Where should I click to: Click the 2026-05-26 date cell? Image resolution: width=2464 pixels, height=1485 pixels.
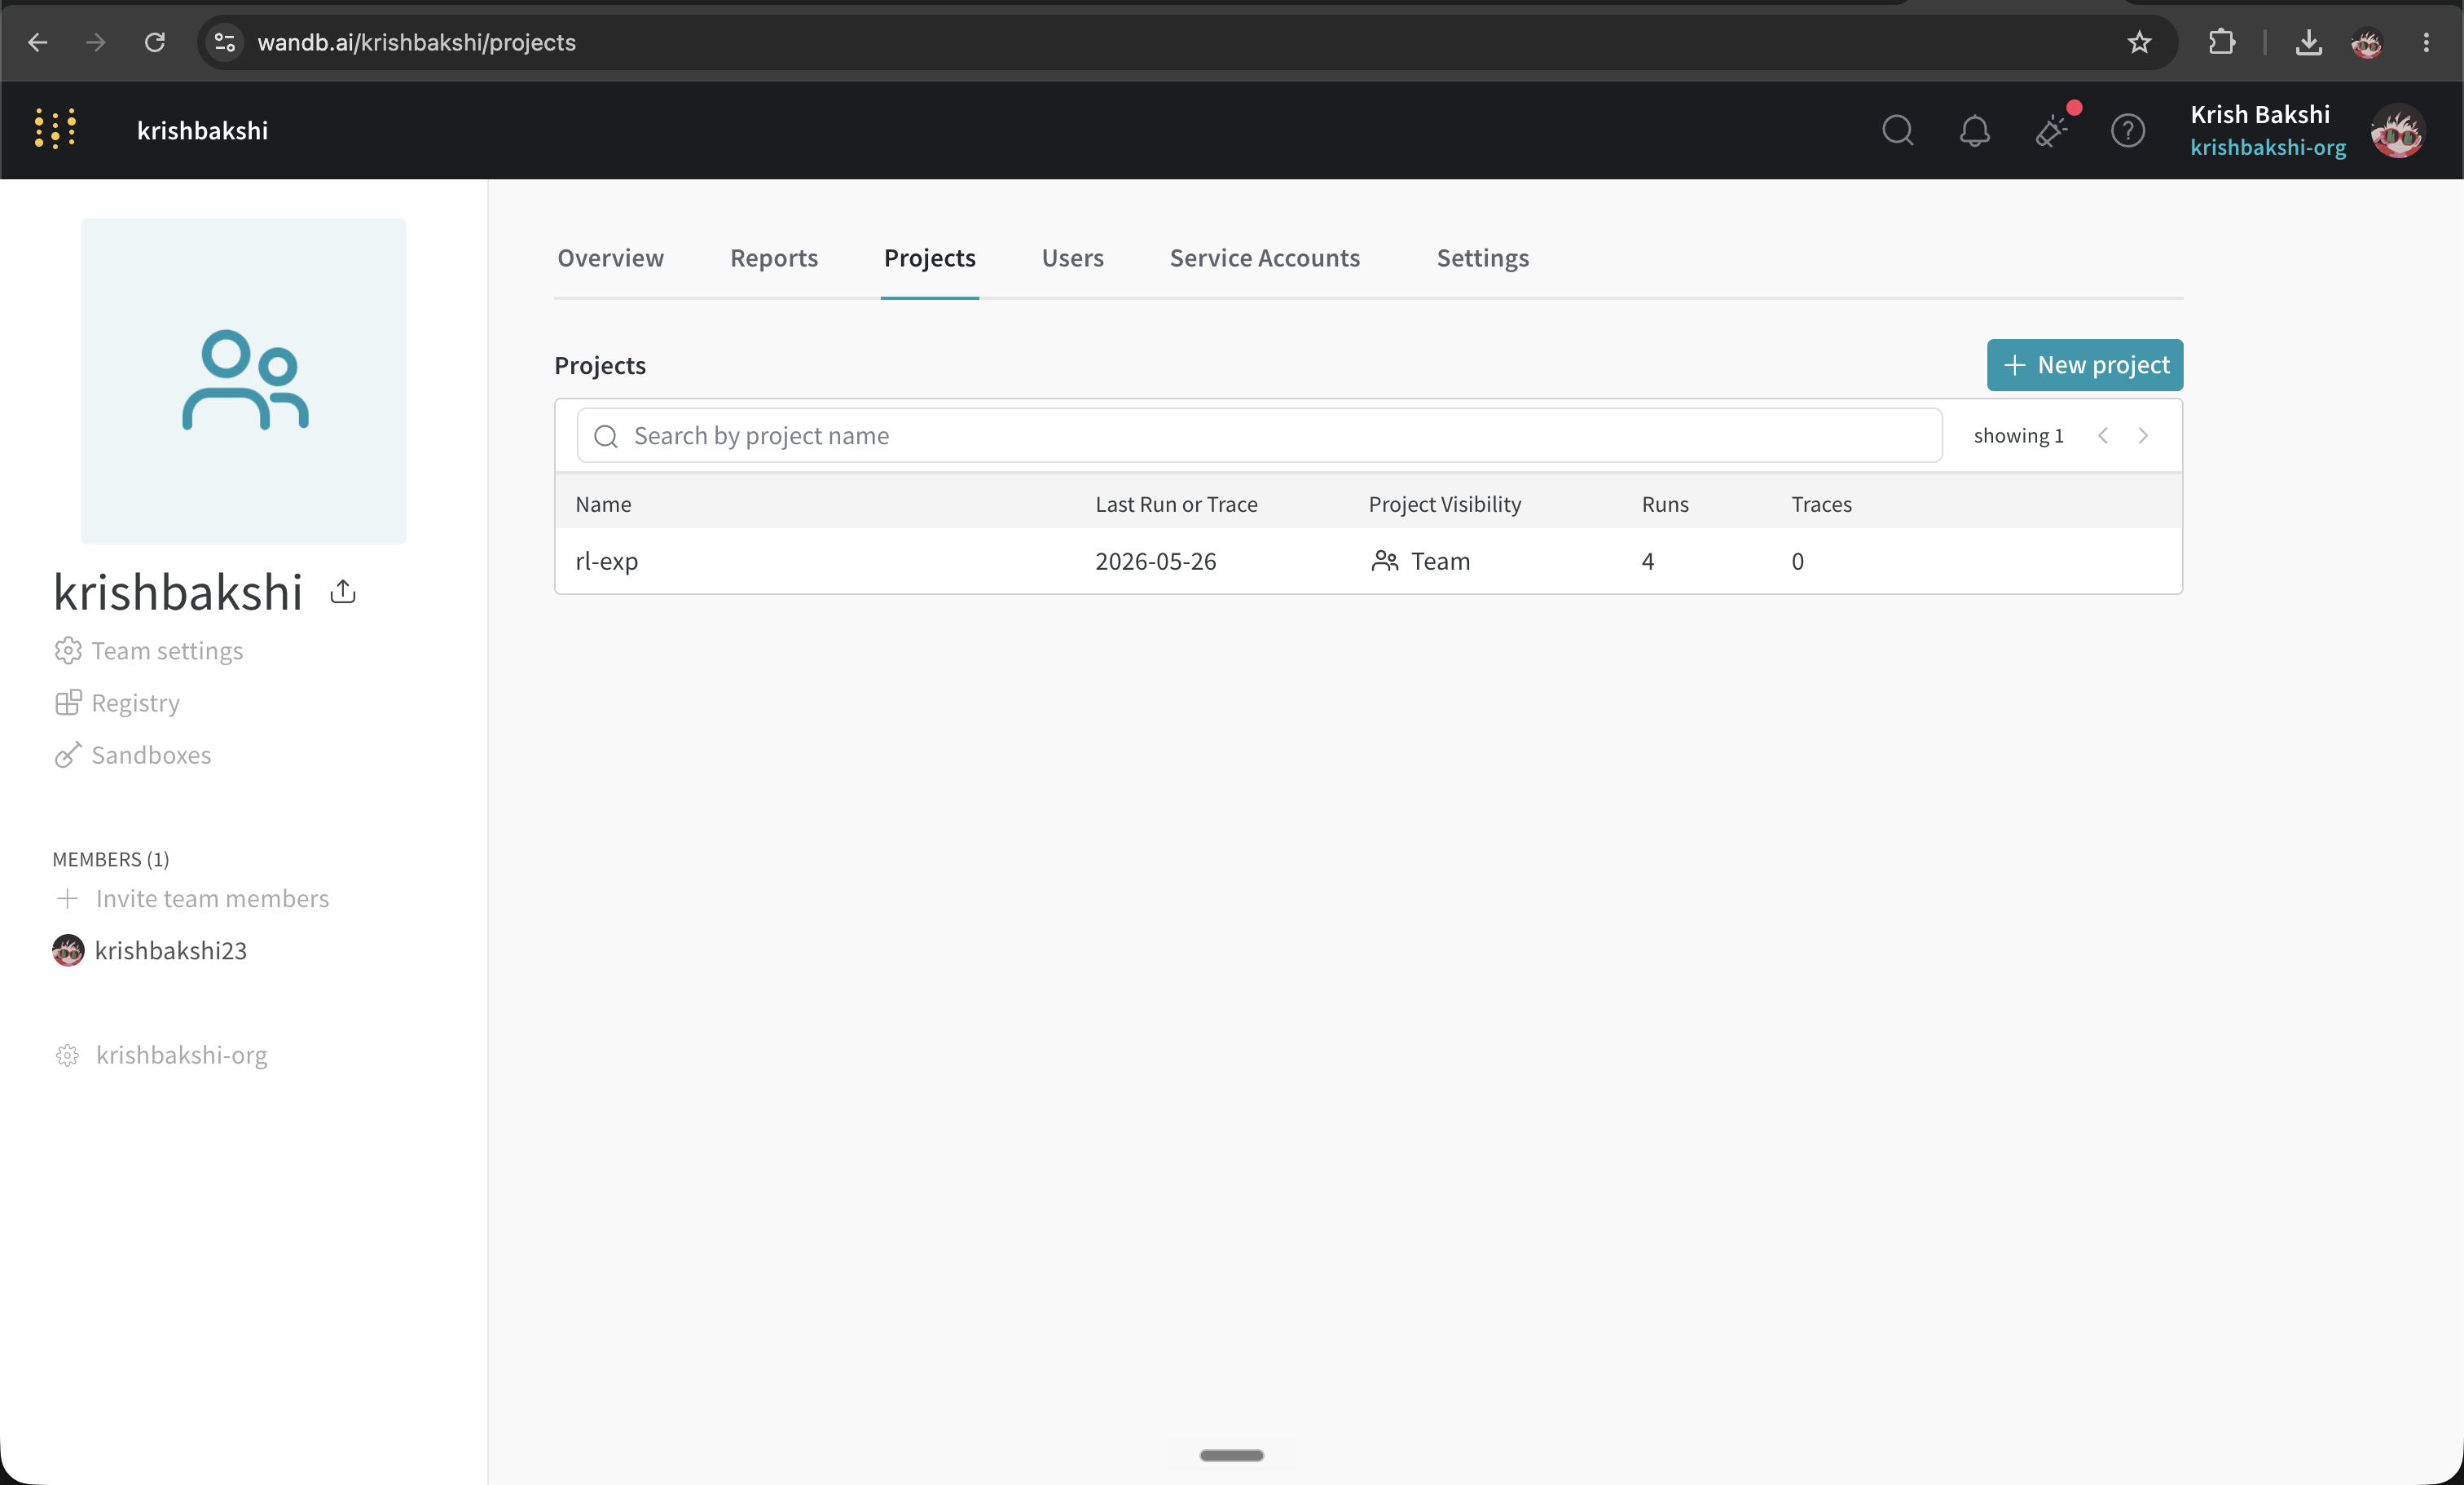(x=1156, y=561)
